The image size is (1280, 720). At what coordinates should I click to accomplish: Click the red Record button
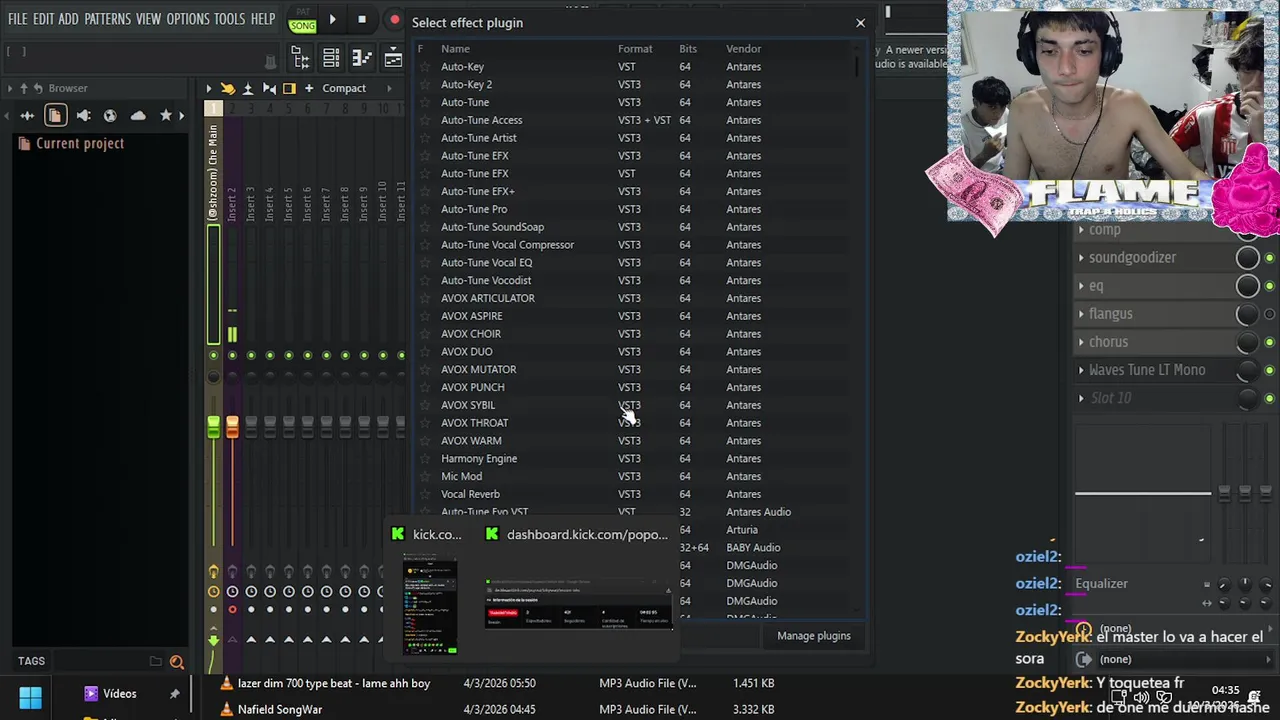[394, 19]
